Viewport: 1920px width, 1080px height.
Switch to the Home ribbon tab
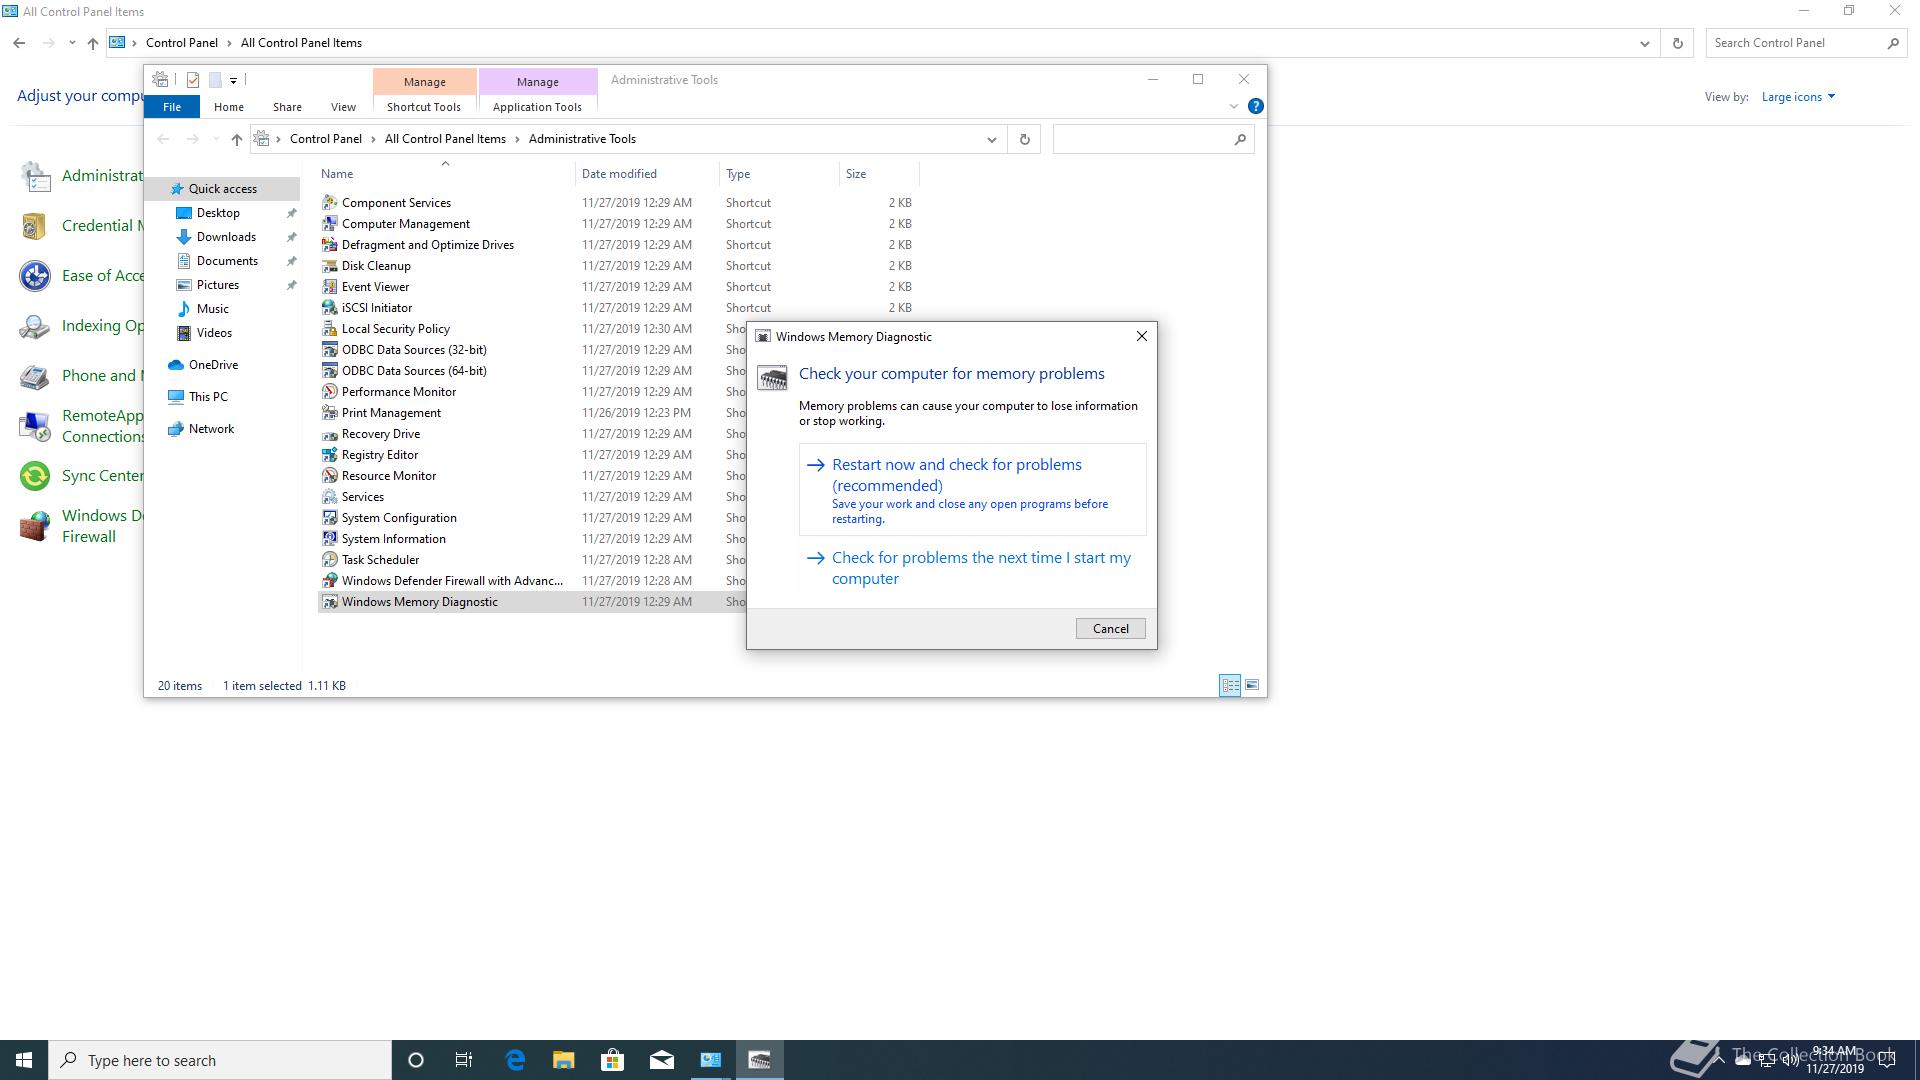click(x=229, y=107)
